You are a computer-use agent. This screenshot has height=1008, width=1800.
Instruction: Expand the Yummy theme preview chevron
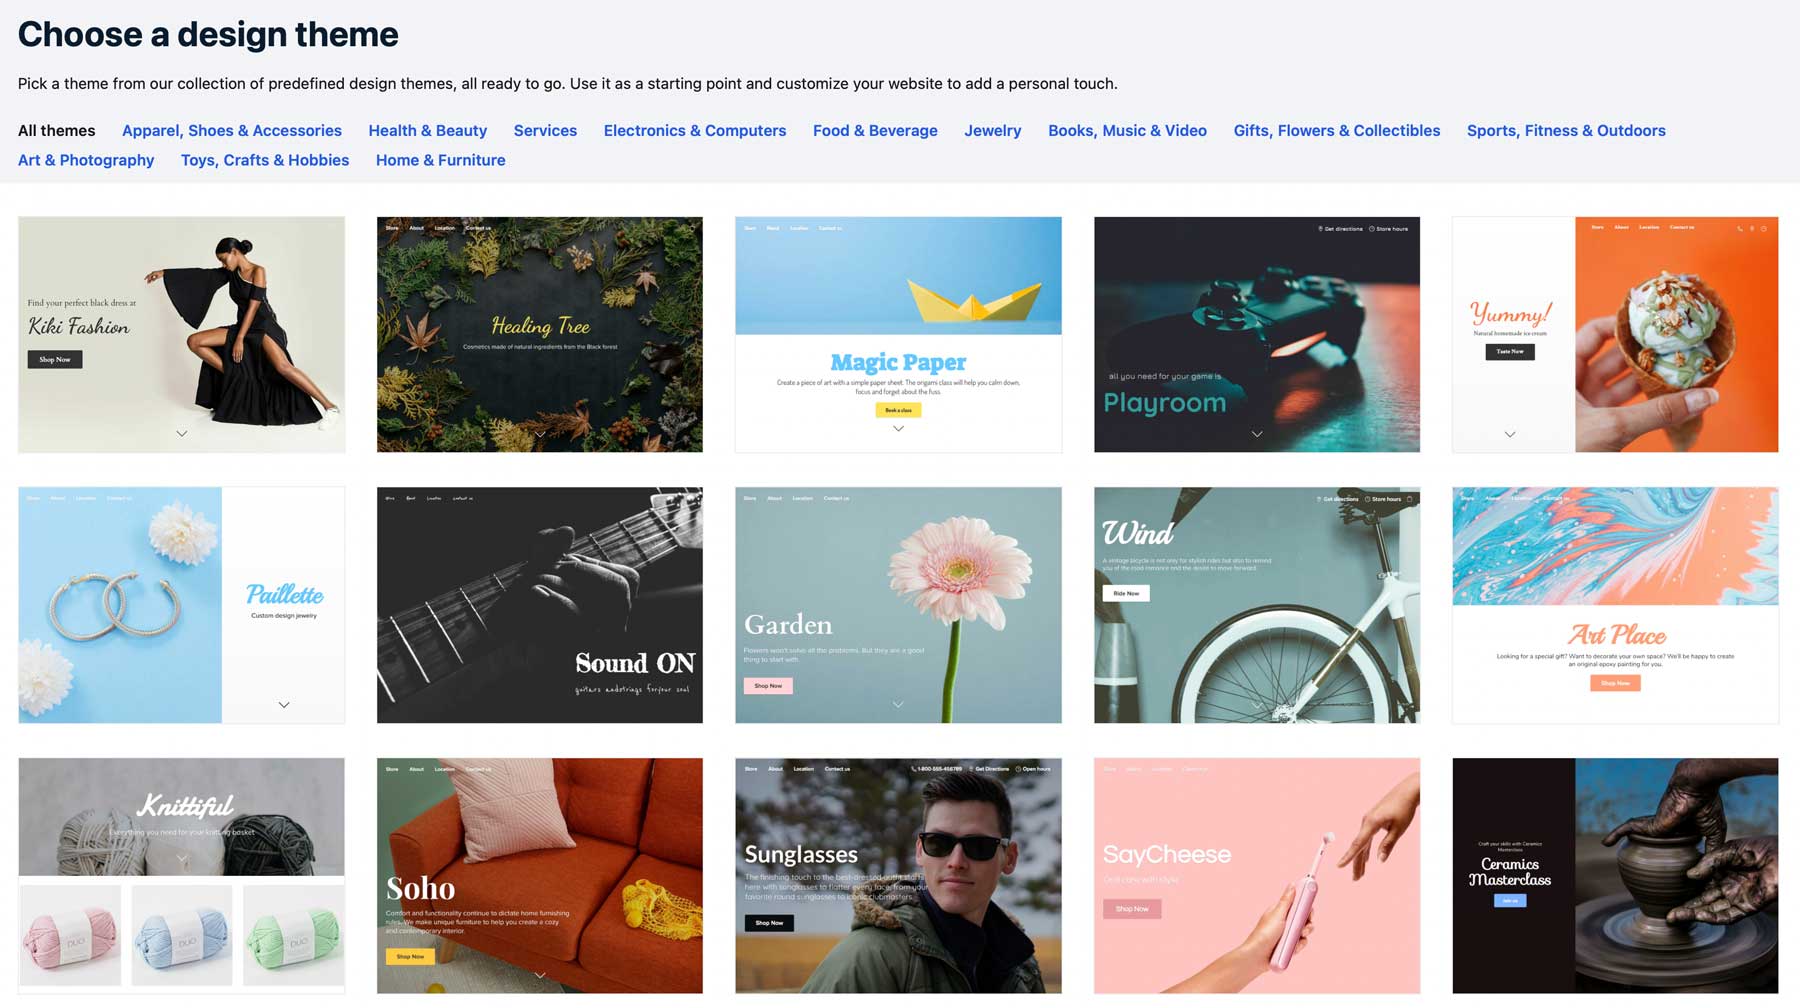pyautogui.click(x=1510, y=434)
